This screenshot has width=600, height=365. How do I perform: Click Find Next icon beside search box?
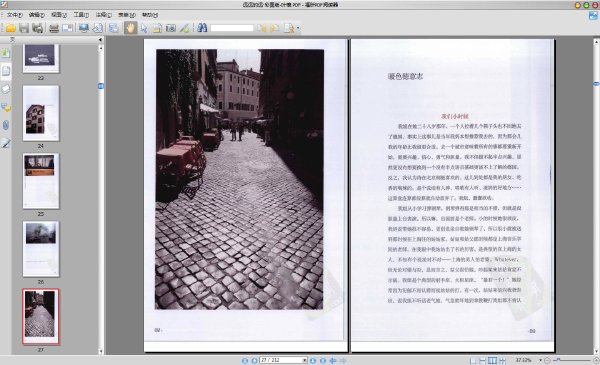(x=274, y=28)
